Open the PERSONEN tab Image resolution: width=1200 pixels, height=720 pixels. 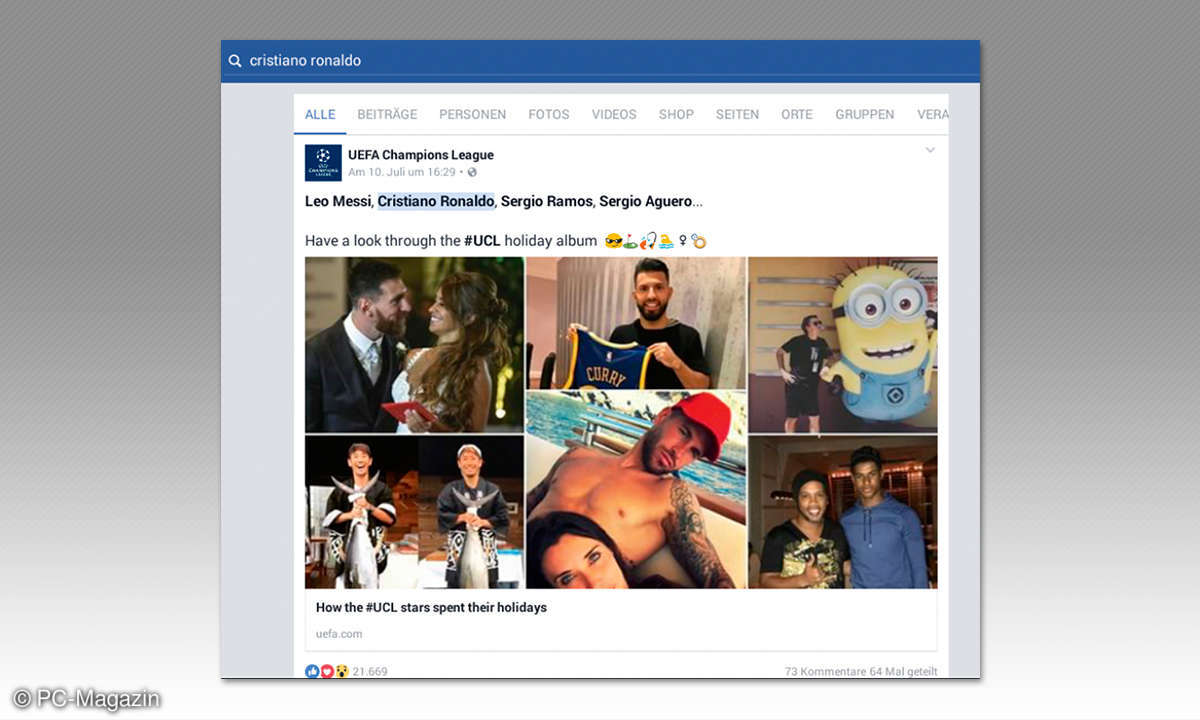pos(473,115)
